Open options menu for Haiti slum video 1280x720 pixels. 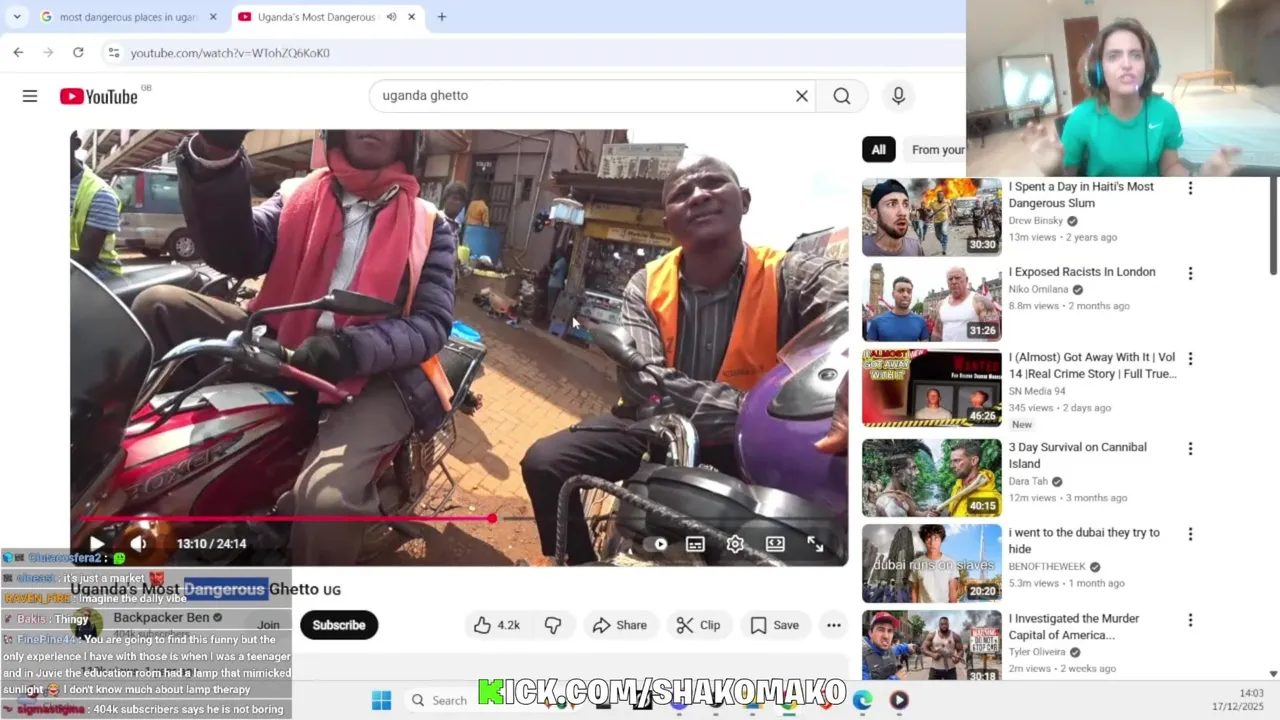[1190, 188]
